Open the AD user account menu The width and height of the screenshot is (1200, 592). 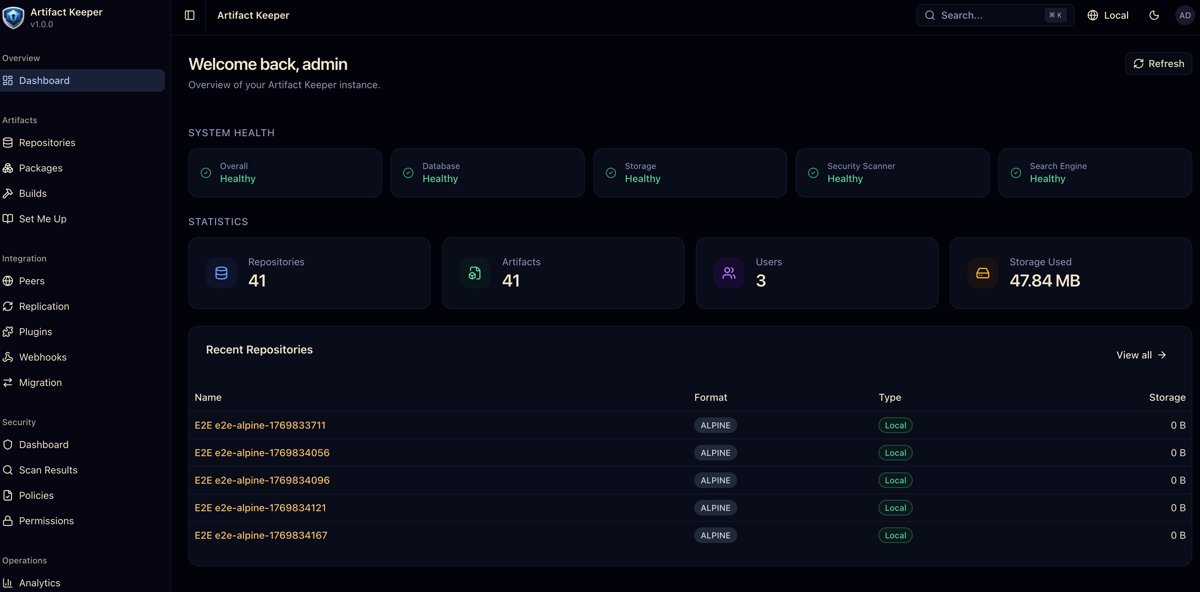tap(1183, 15)
